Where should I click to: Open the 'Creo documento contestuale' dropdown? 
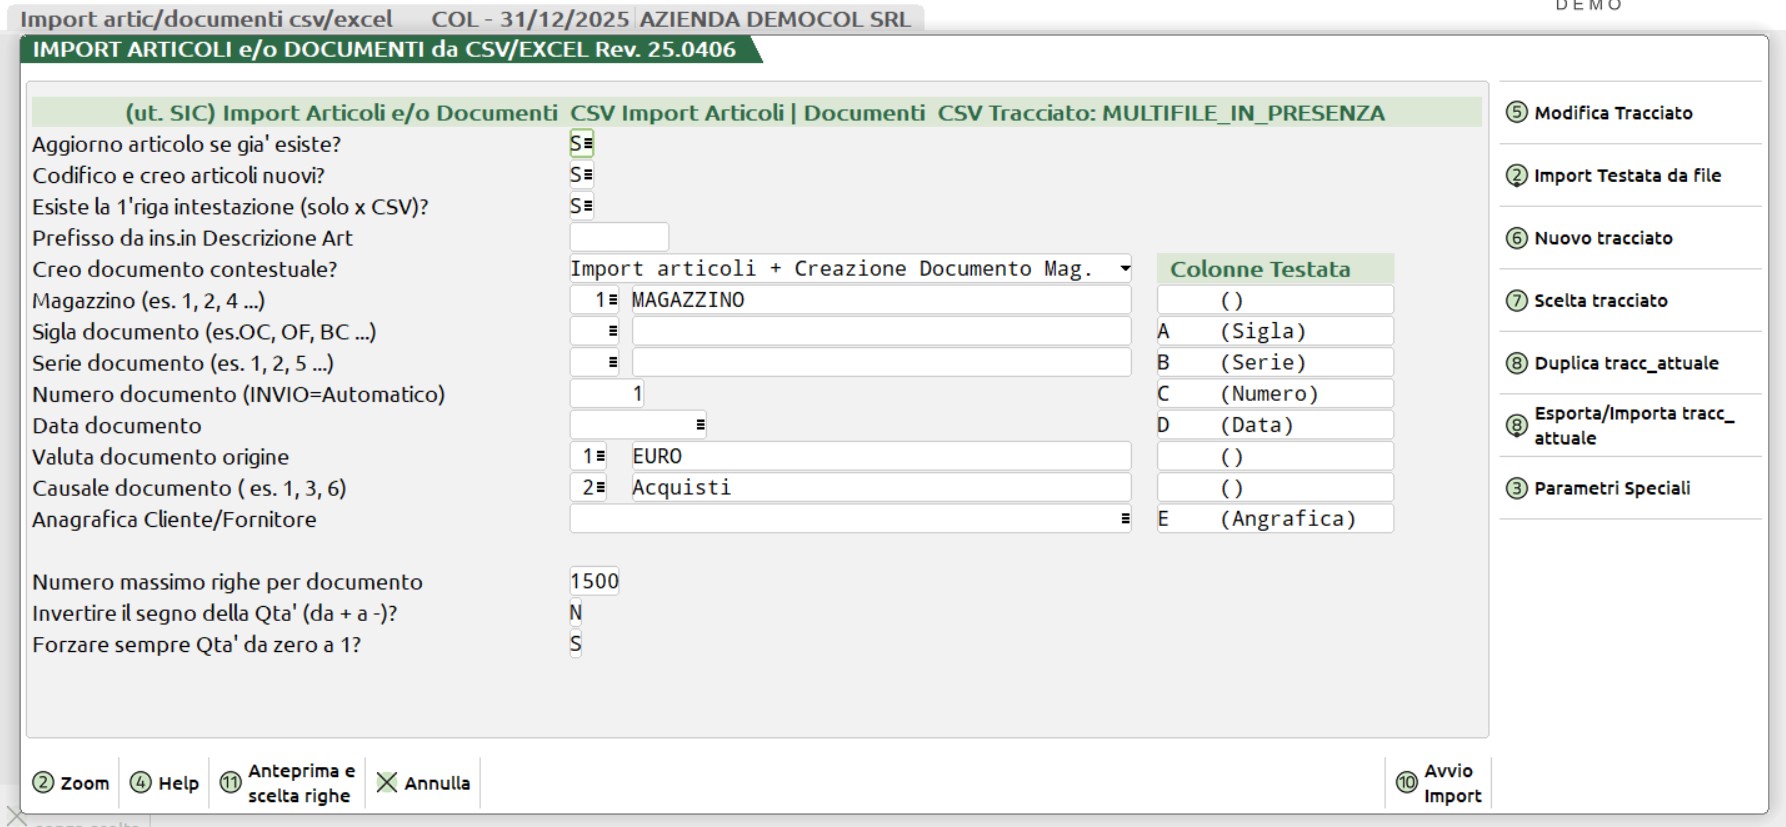click(x=1125, y=269)
